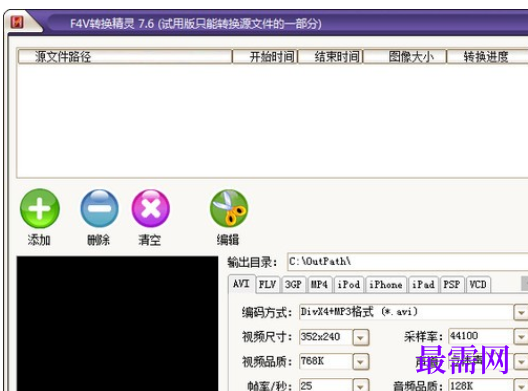
Task: Switch to the iPhone tab
Action: coord(386,285)
